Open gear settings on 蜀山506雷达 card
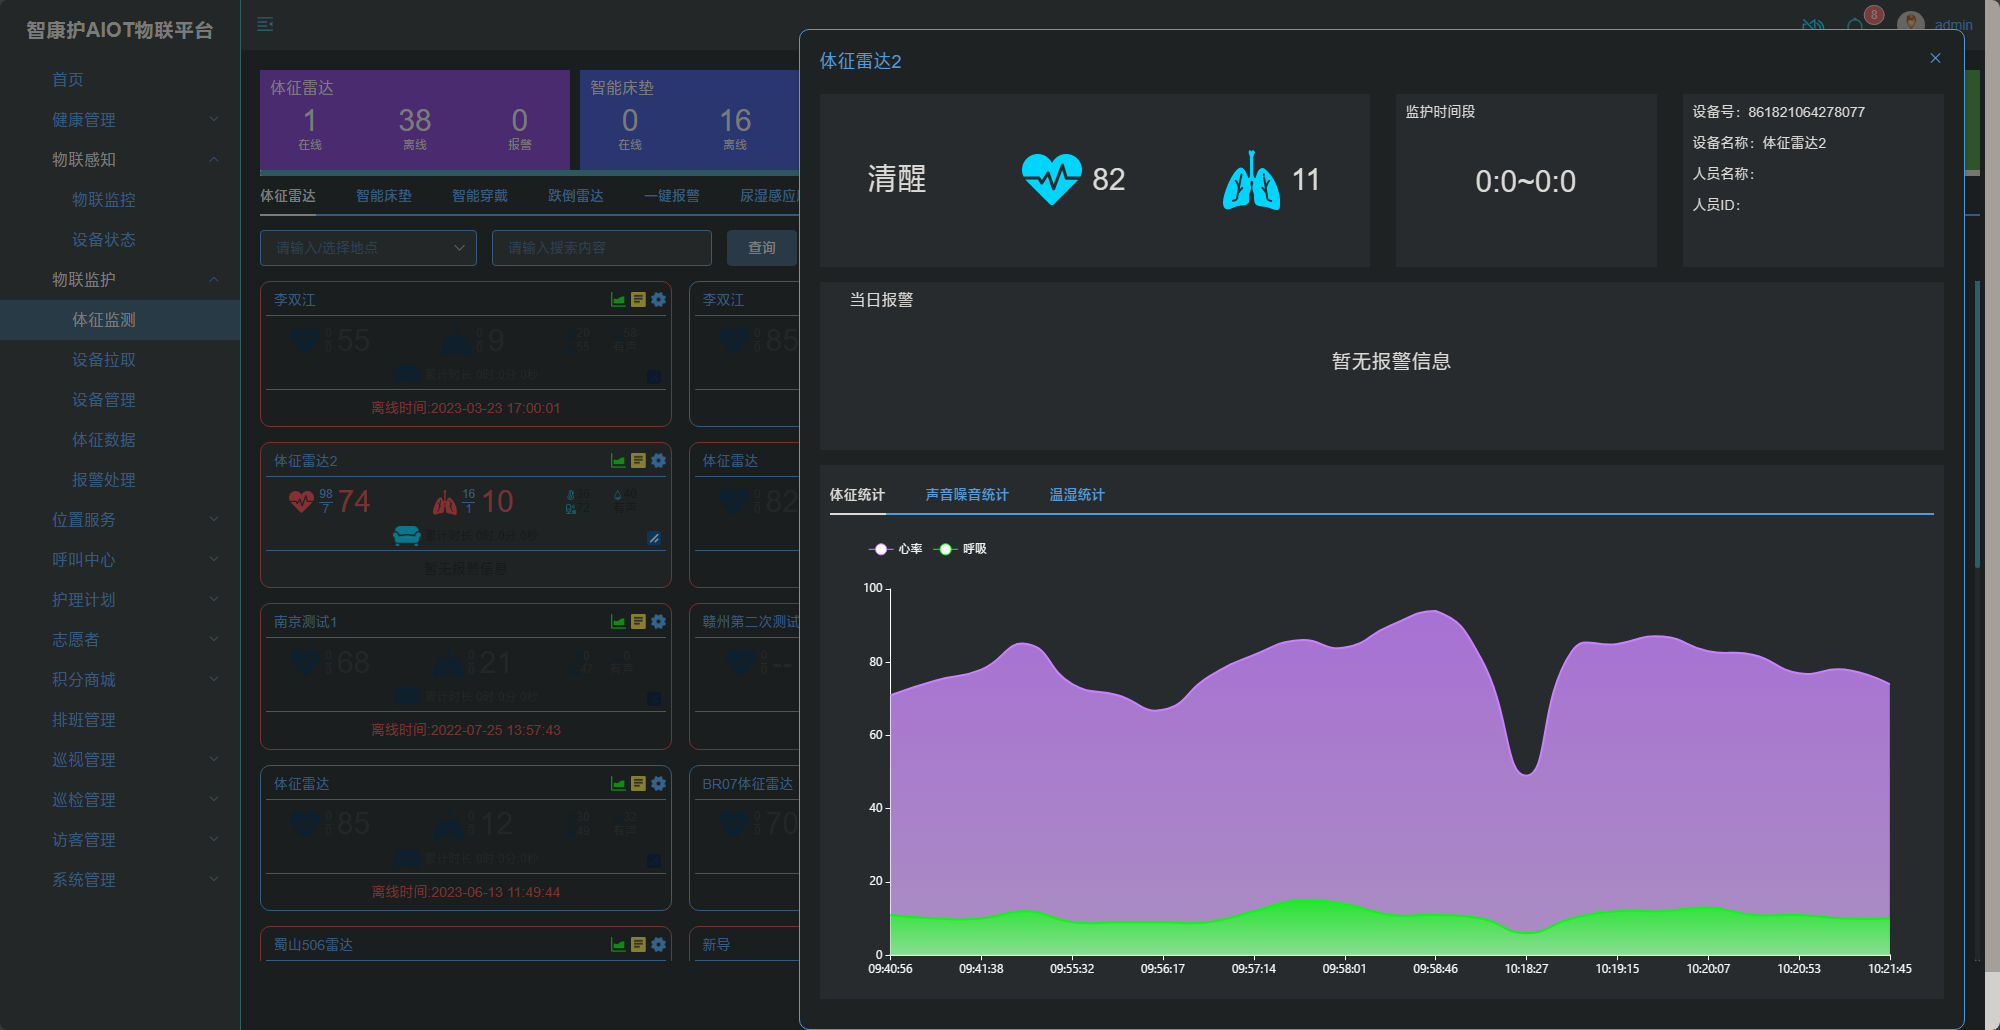This screenshot has width=2000, height=1030. point(658,945)
